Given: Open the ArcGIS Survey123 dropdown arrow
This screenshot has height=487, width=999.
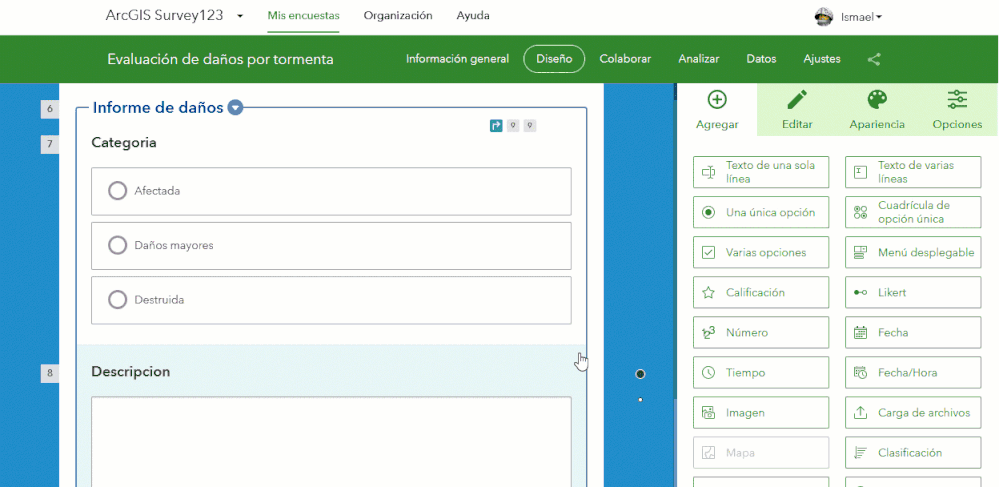Looking at the screenshot, I should coord(240,16).
